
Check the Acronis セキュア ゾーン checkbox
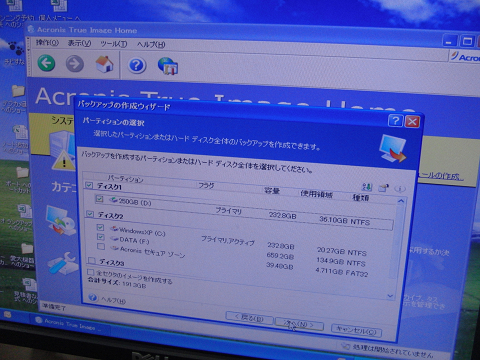101,246
